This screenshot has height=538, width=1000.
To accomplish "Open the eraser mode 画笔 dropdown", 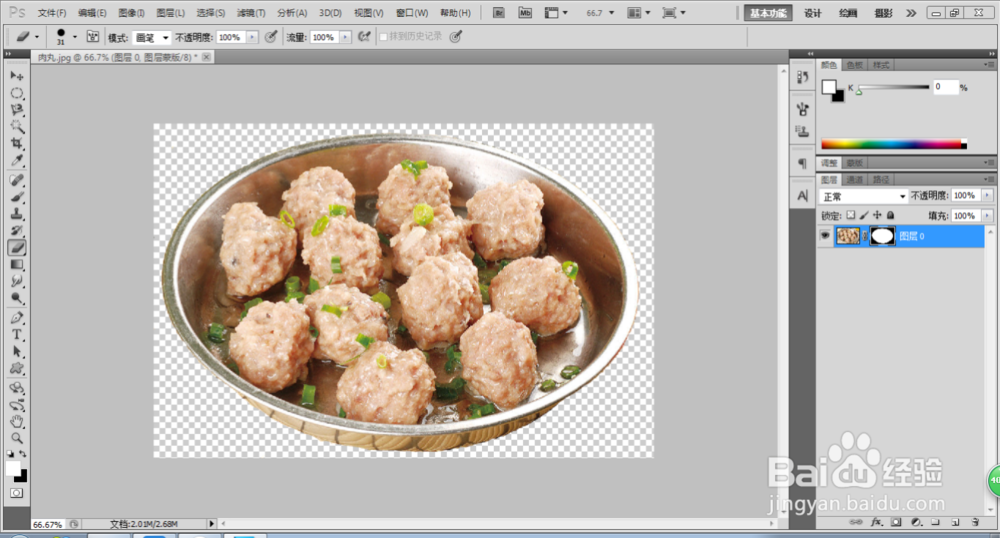I will coord(152,38).
